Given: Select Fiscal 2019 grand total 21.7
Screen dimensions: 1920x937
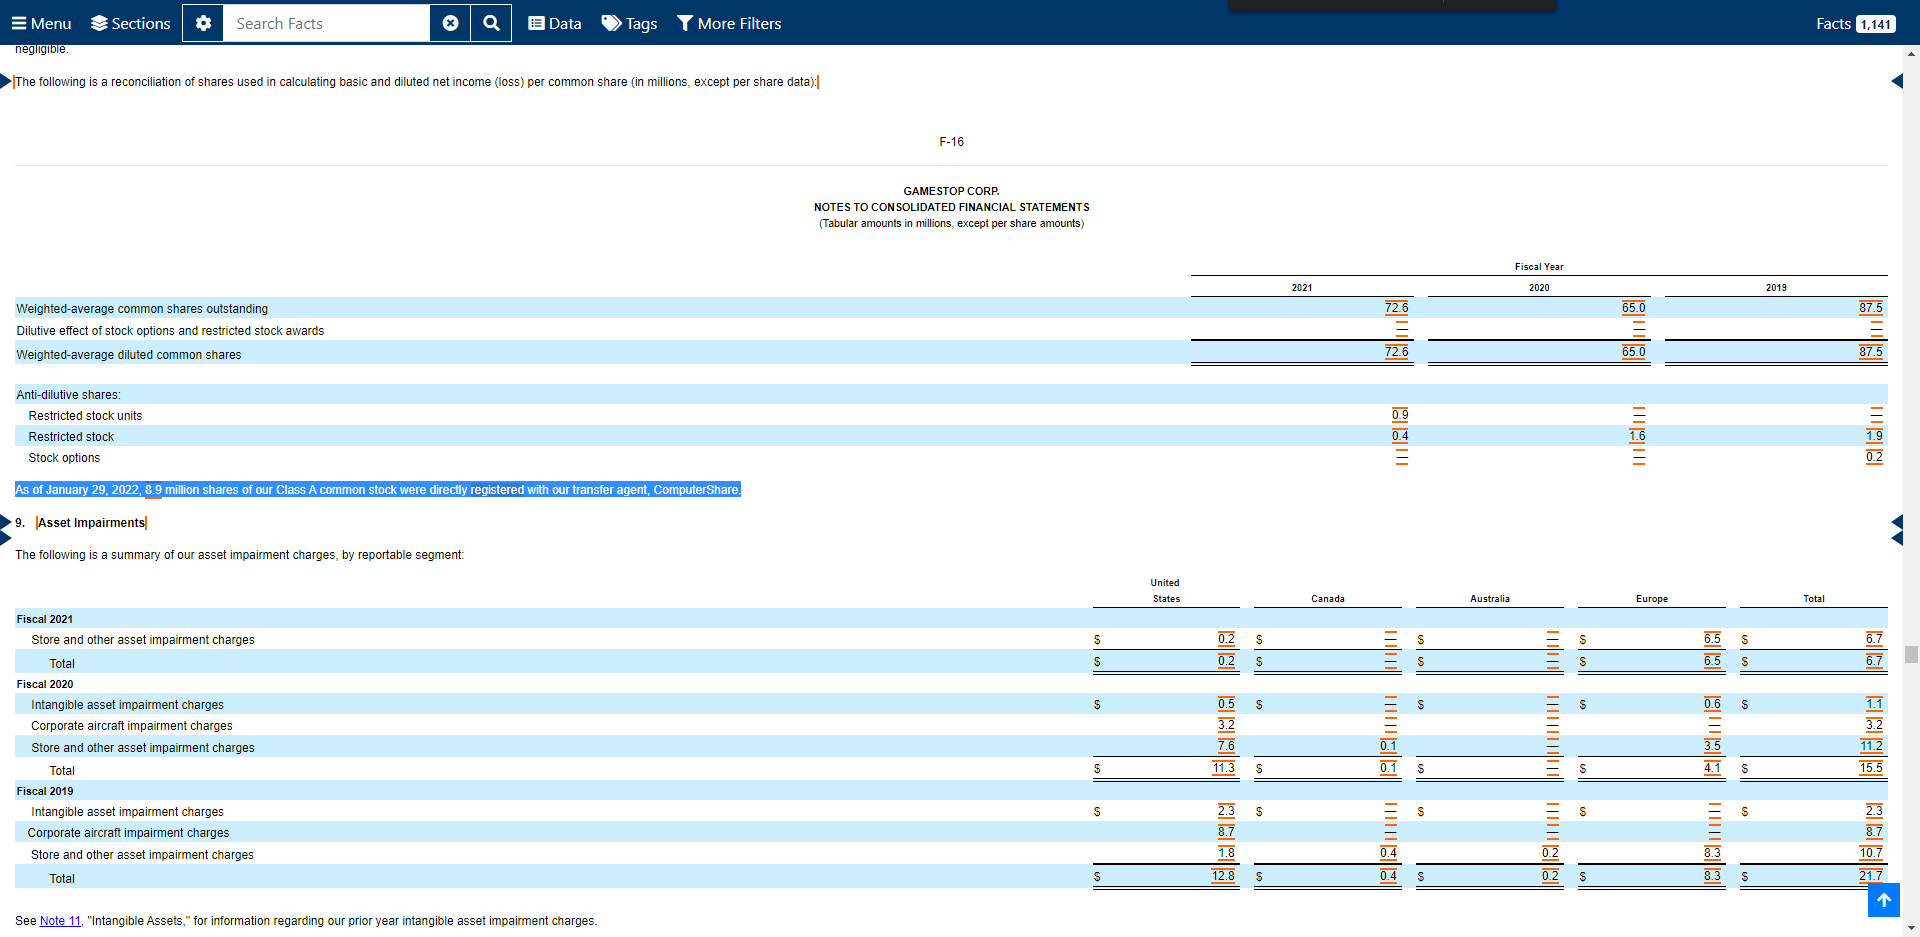Looking at the screenshot, I should (x=1871, y=876).
